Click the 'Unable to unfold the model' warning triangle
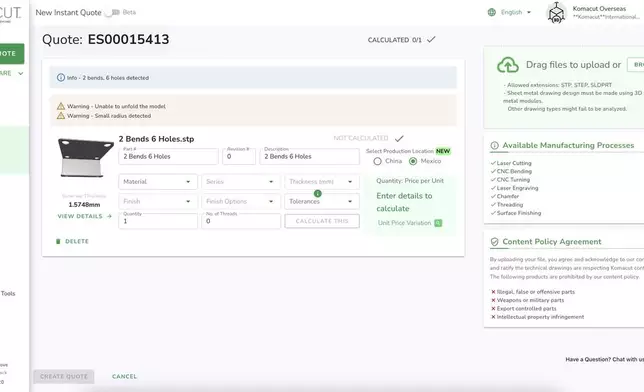The height and width of the screenshot is (392, 644). [61, 106]
